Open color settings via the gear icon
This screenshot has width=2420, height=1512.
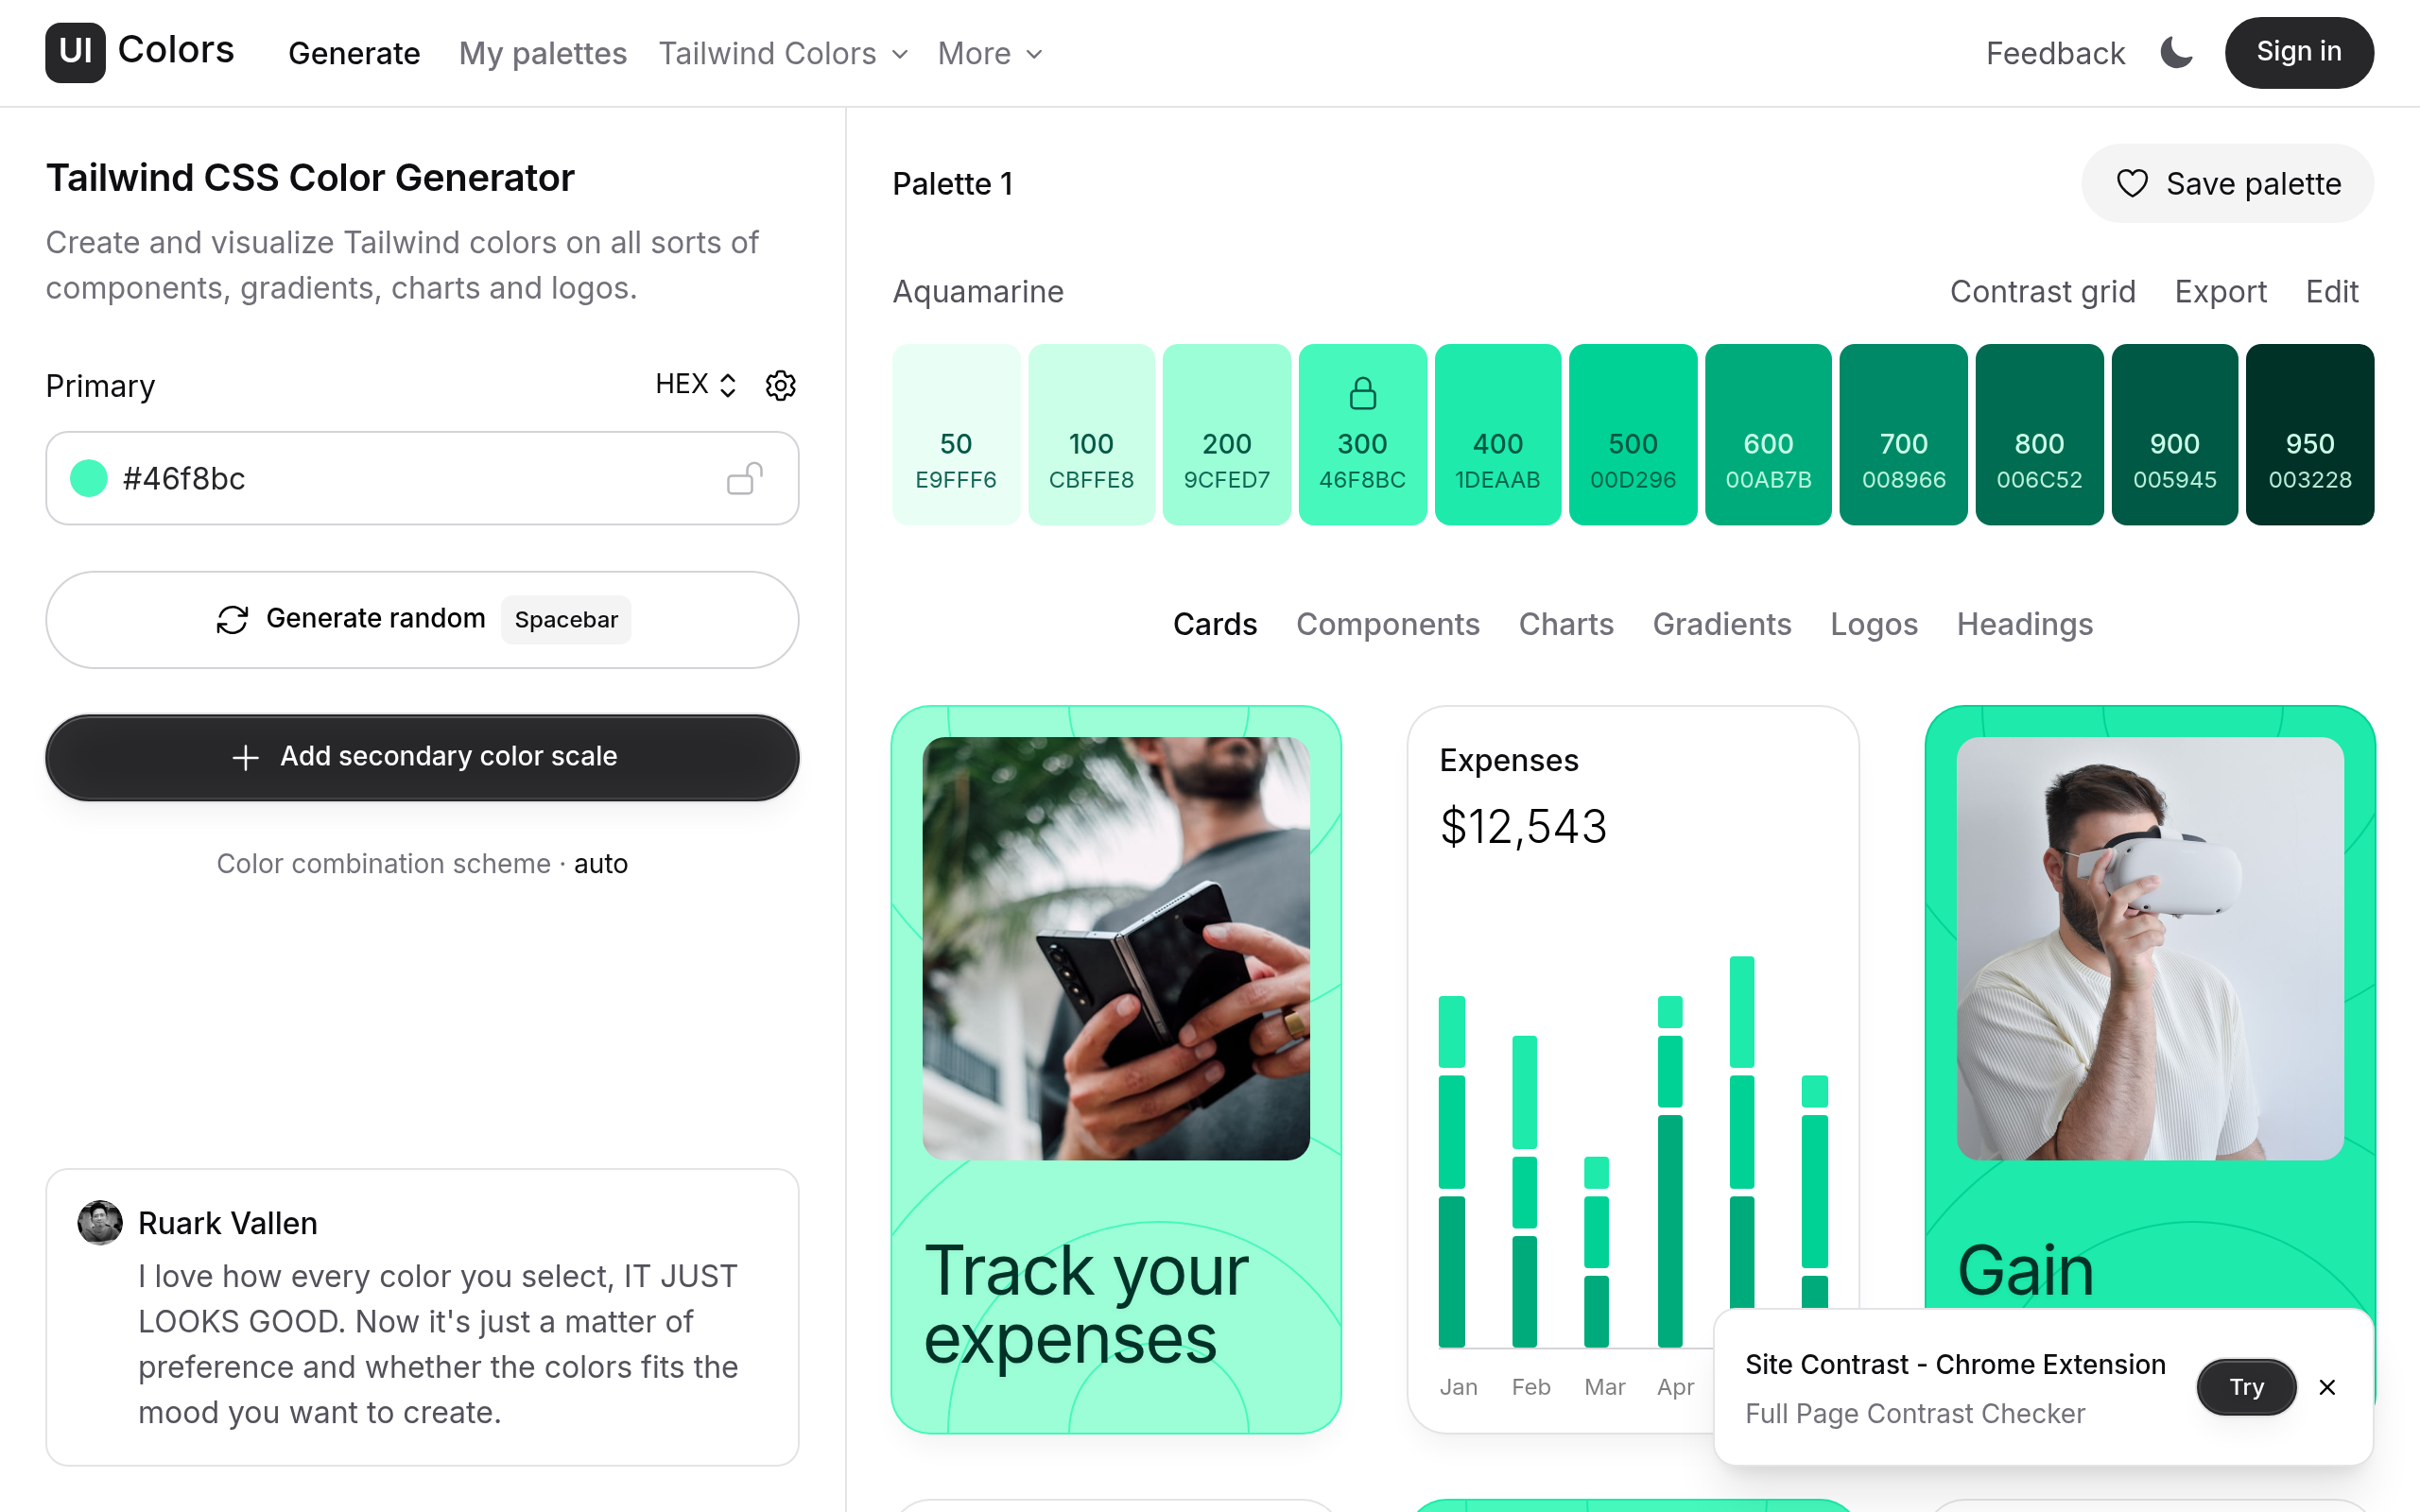[781, 385]
